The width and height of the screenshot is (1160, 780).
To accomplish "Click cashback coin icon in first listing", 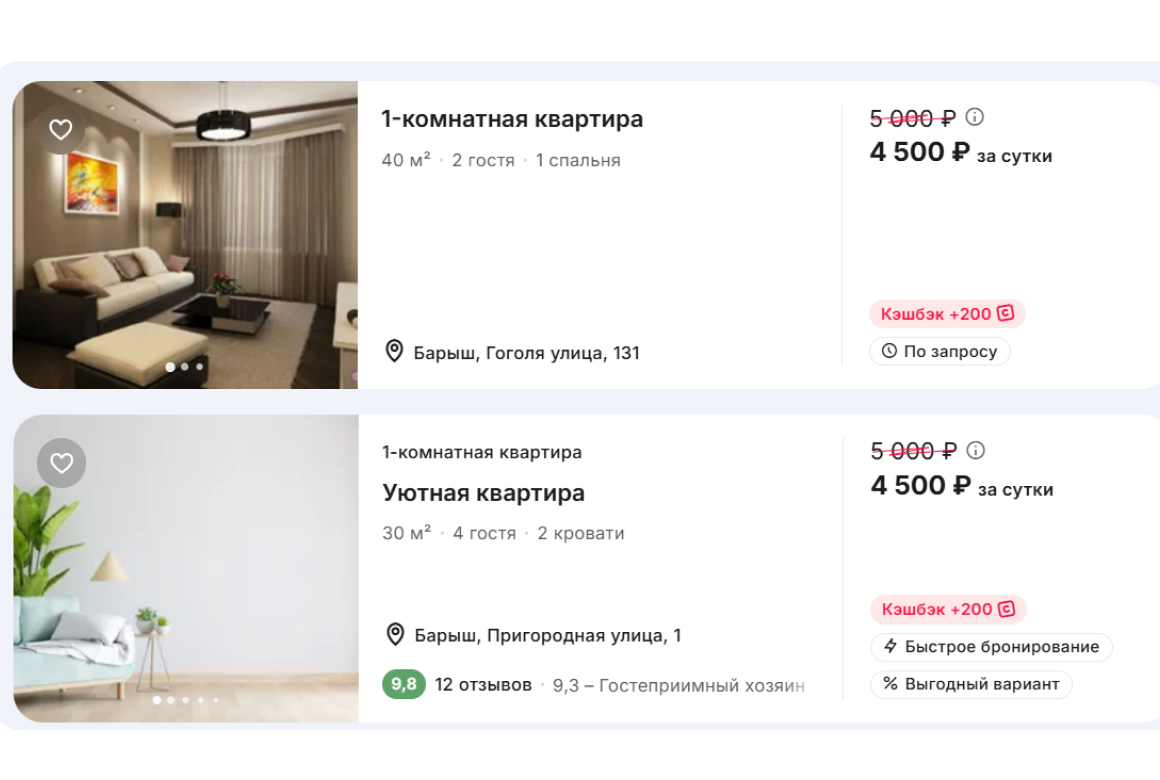I will [1005, 314].
